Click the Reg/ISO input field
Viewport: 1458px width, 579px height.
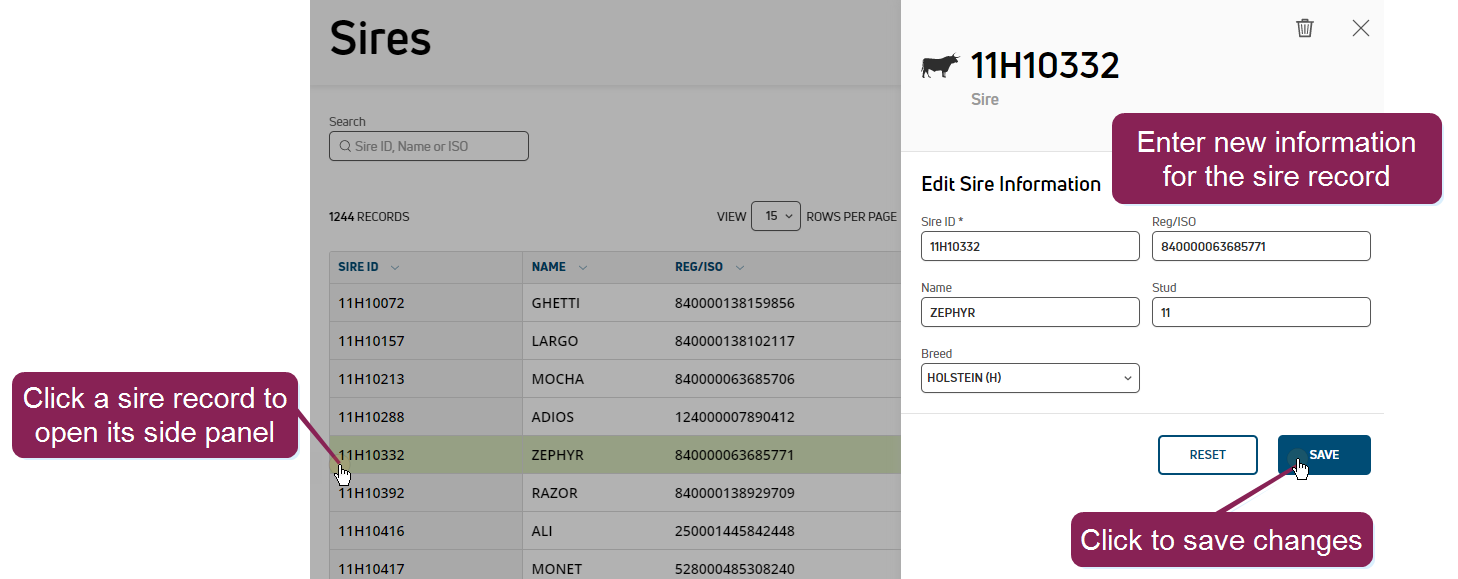[1260, 246]
